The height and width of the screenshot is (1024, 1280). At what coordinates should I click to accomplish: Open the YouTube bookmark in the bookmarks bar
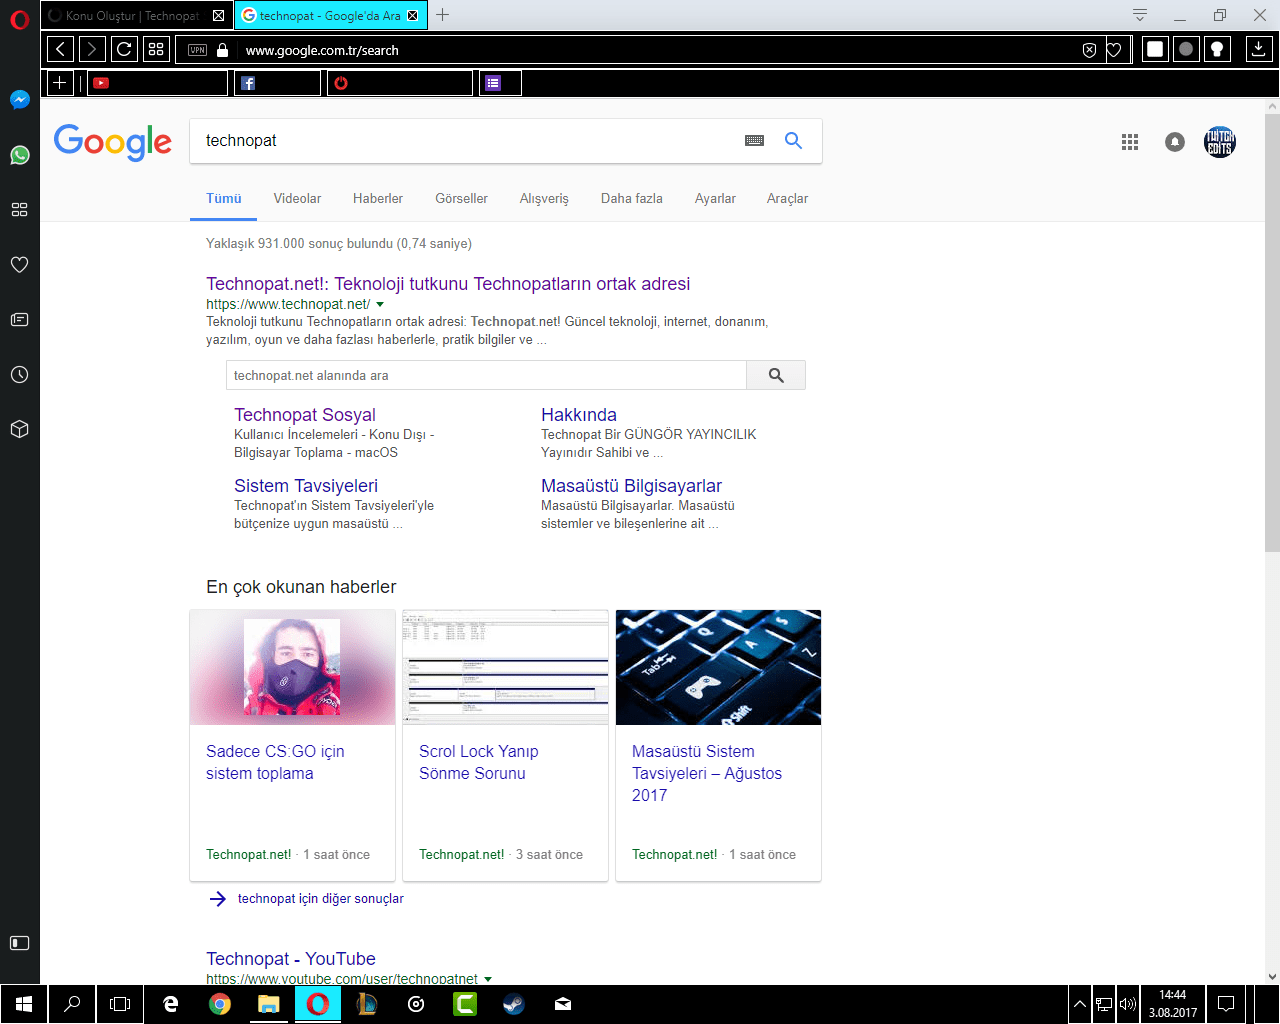[101, 83]
